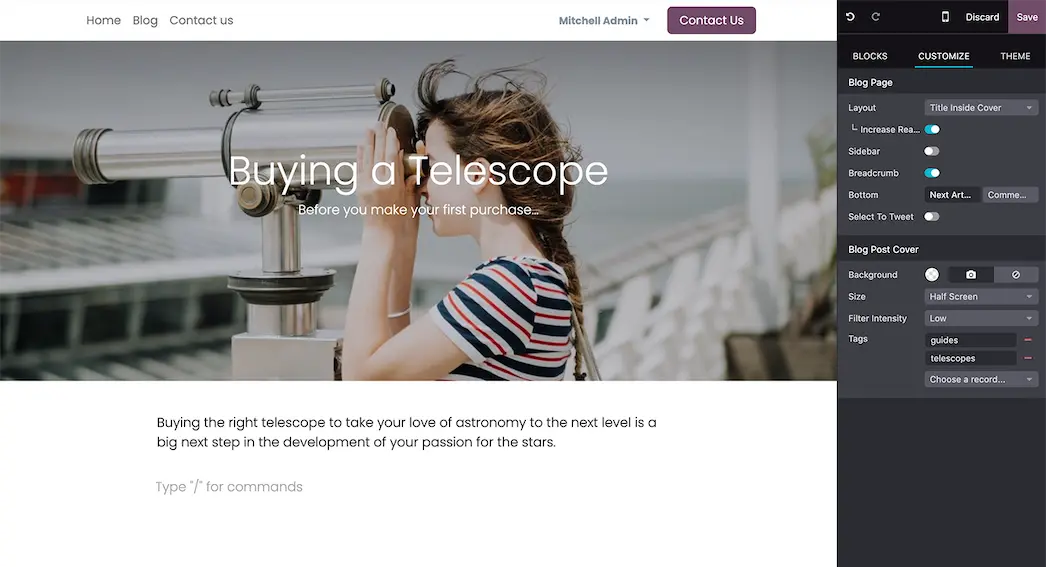The image size is (1046, 567).
Task: Remove the guides tag minus icon
Action: click(x=1028, y=340)
